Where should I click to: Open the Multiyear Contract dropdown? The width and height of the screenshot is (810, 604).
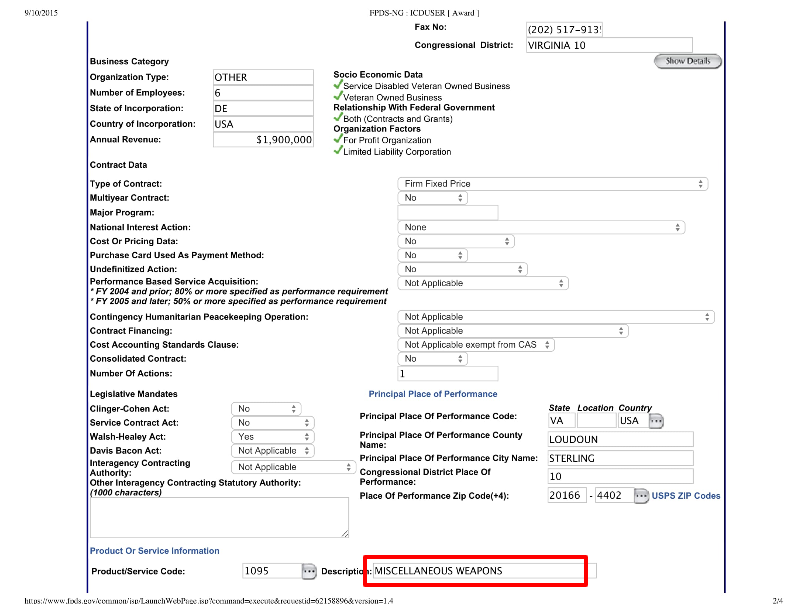tap(433, 198)
